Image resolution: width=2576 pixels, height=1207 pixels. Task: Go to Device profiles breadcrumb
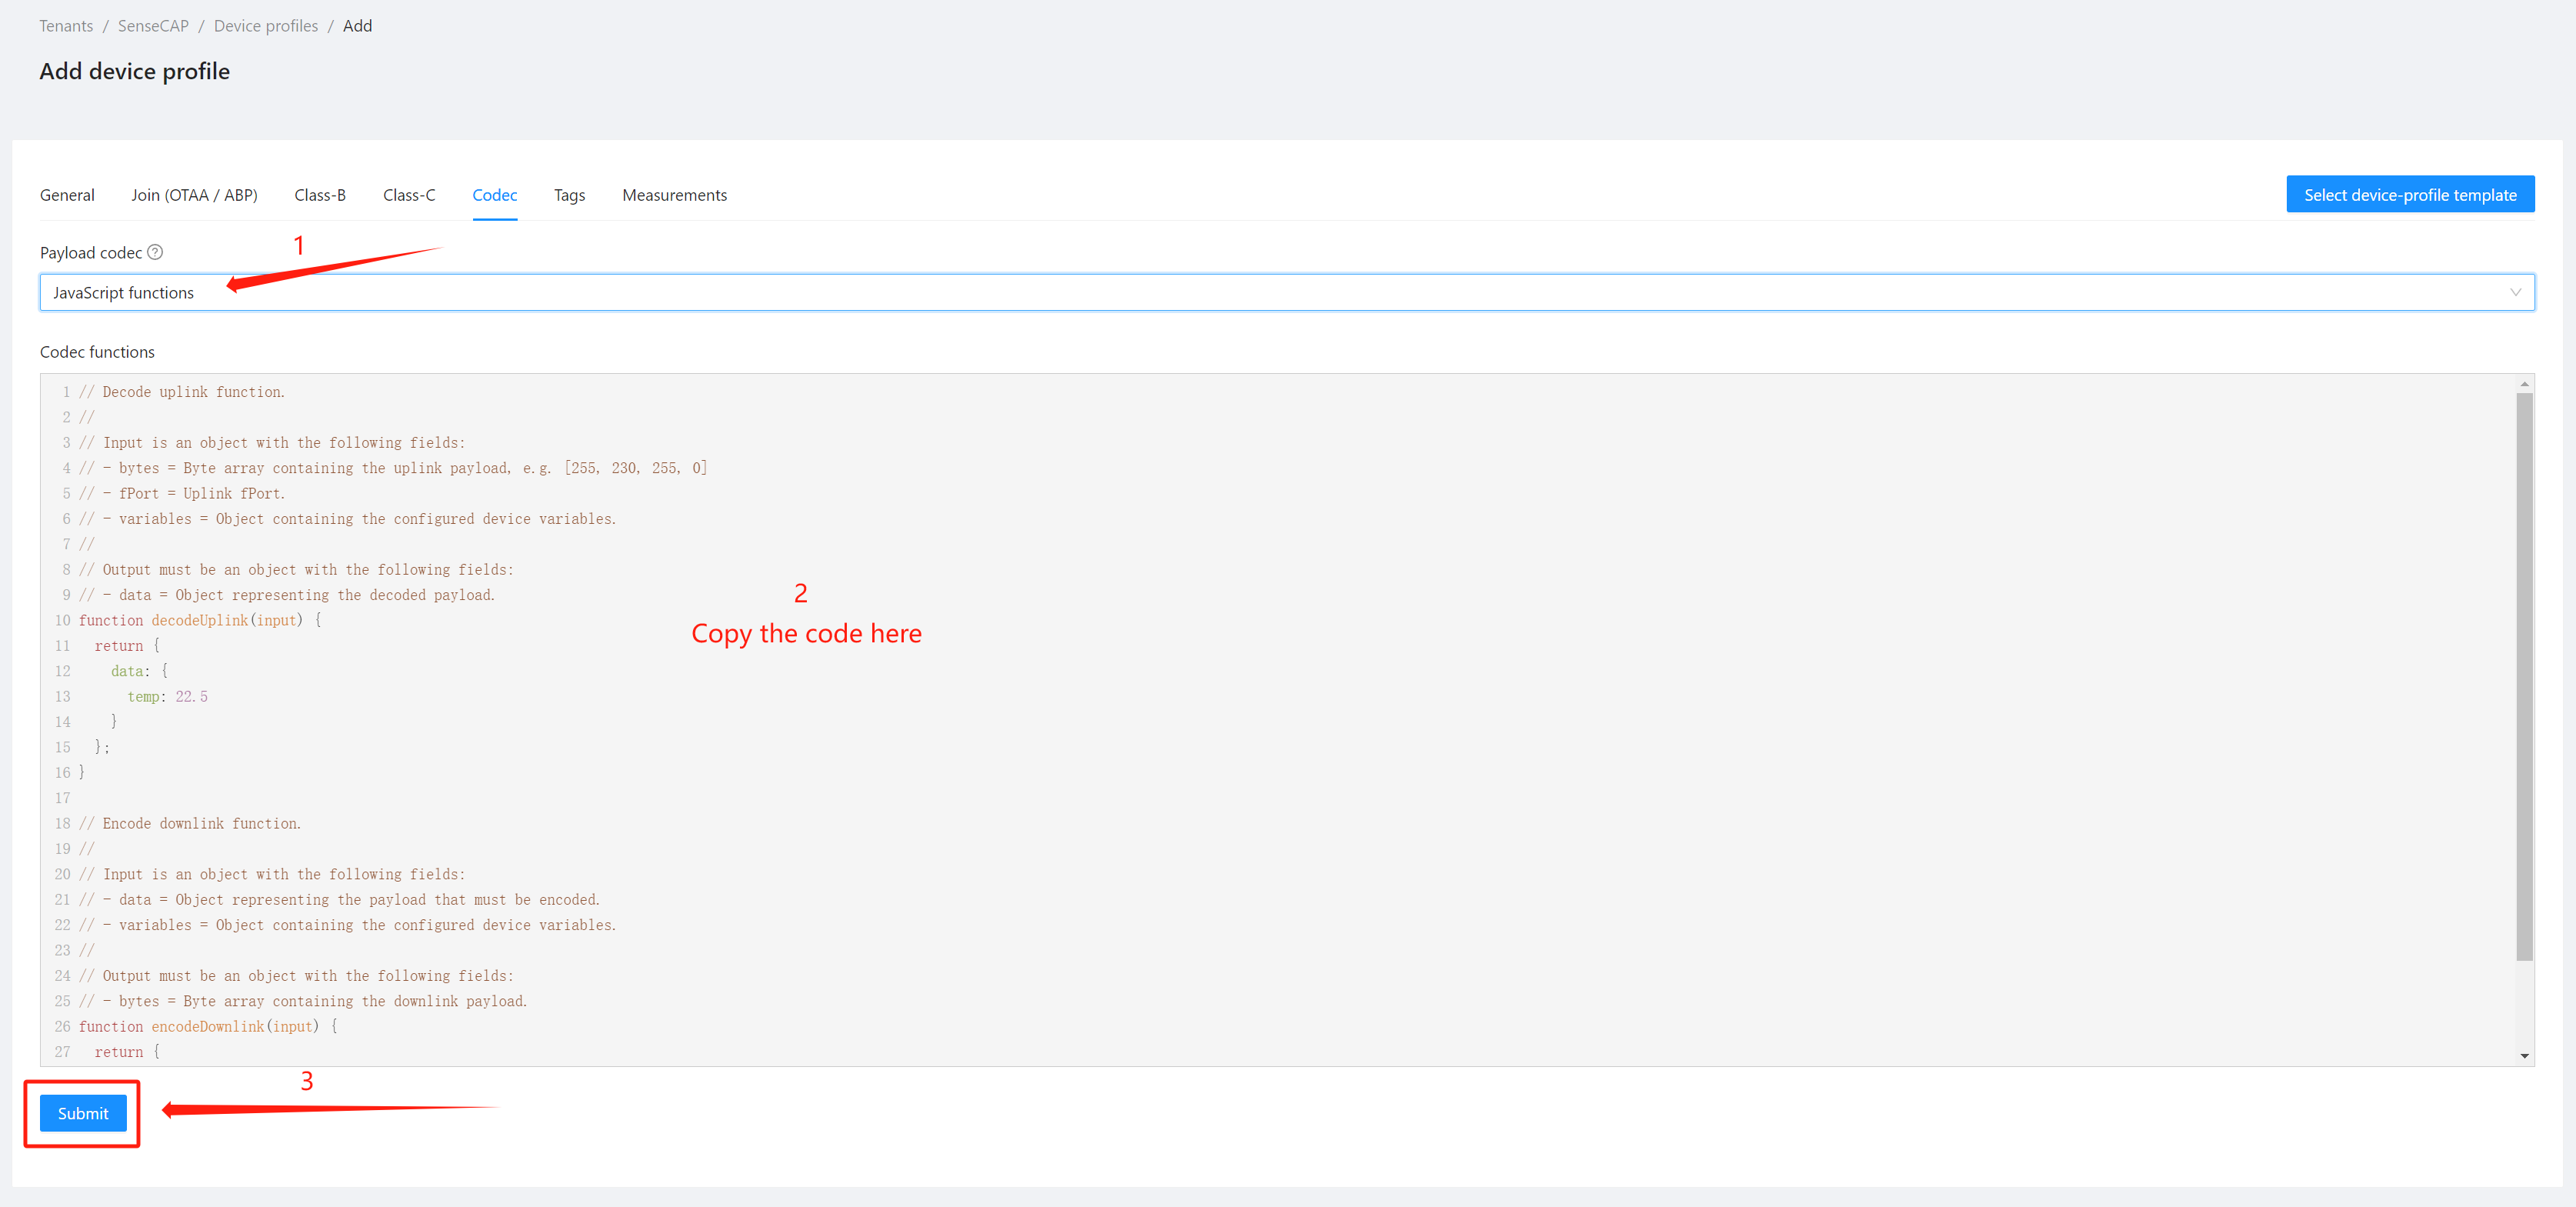pos(266,26)
